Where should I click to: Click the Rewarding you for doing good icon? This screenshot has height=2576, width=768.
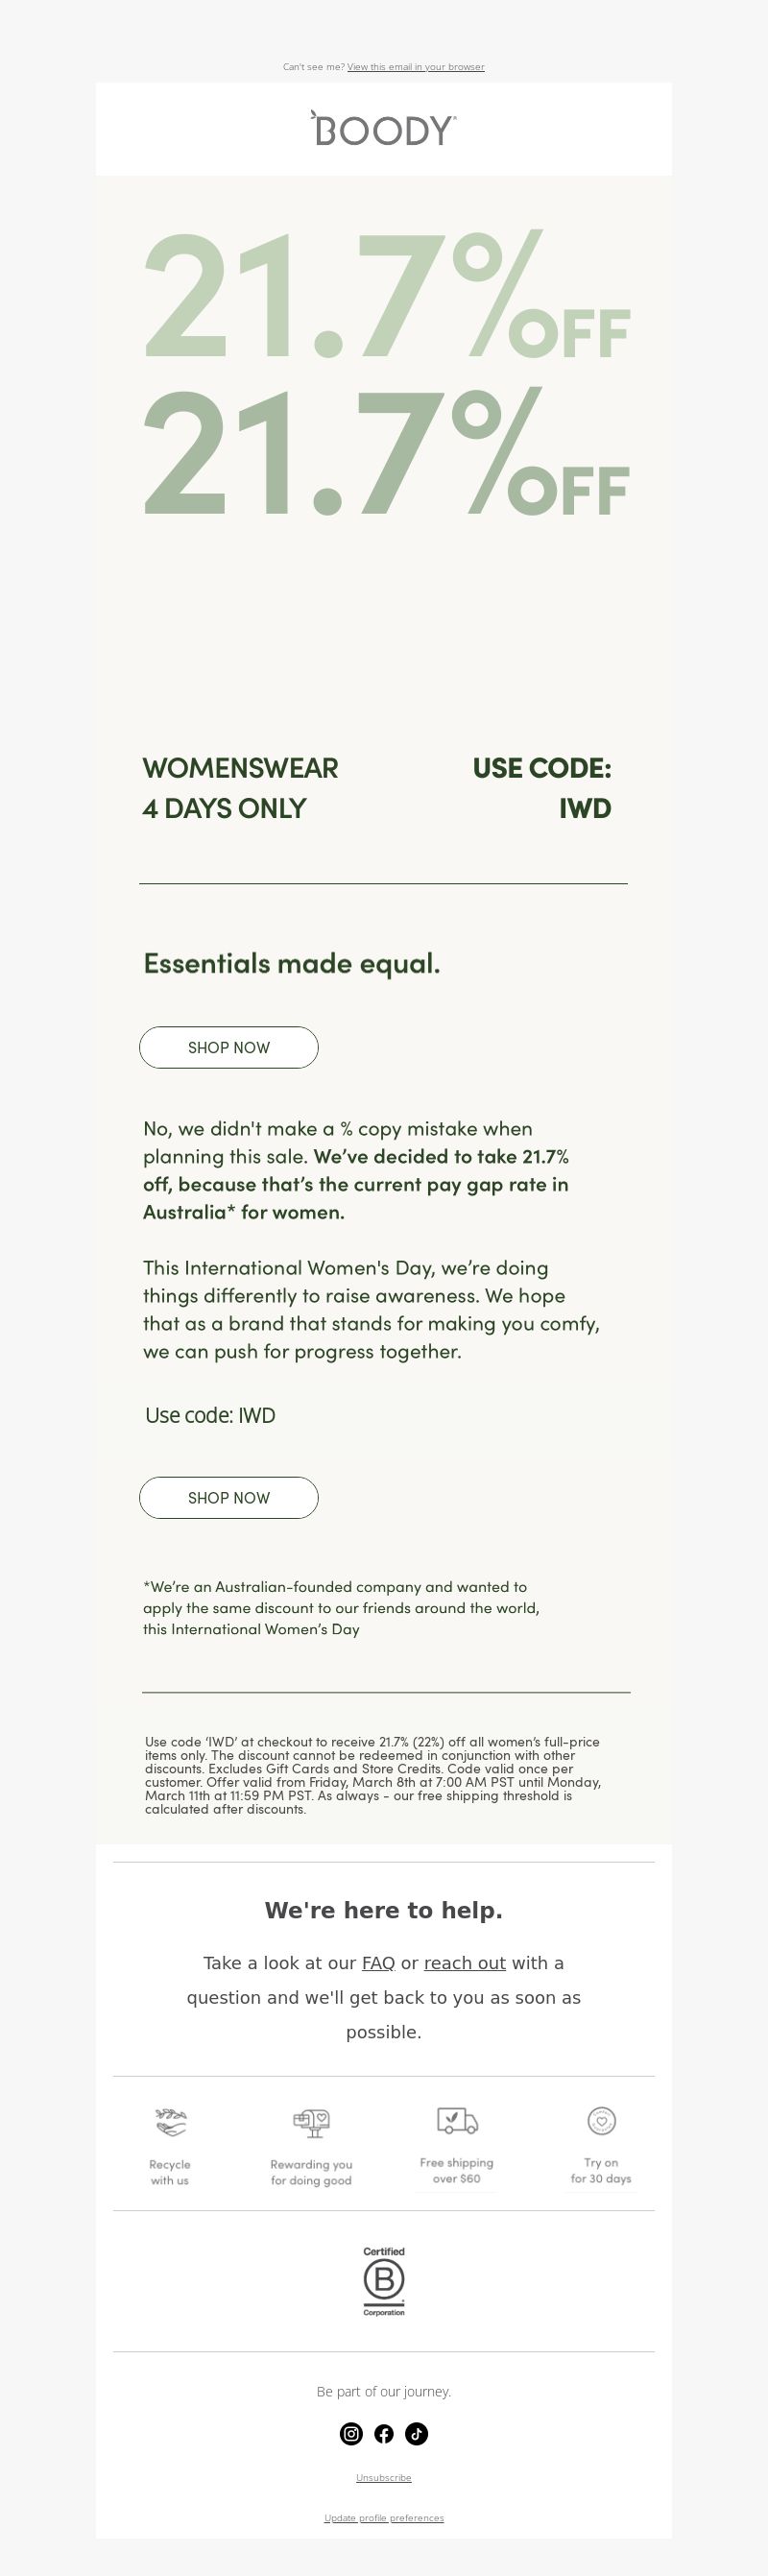click(312, 2122)
